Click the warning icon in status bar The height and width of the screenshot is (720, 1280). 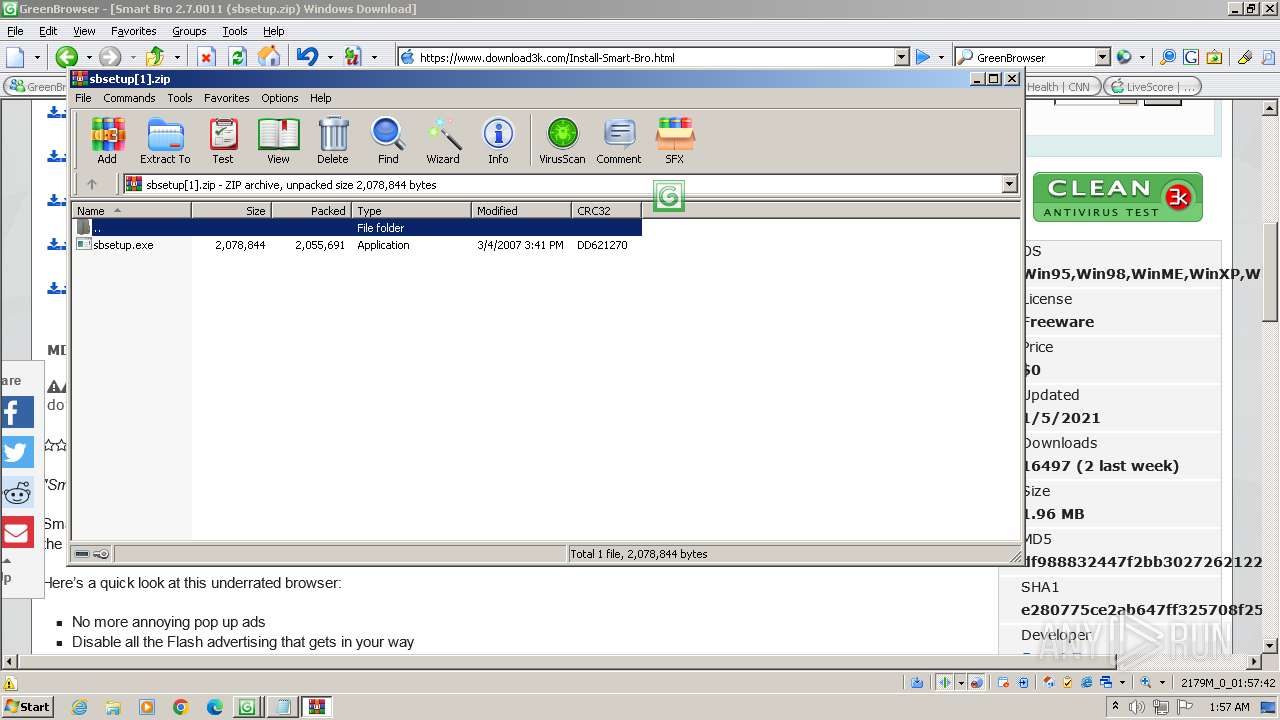[x=10, y=683]
